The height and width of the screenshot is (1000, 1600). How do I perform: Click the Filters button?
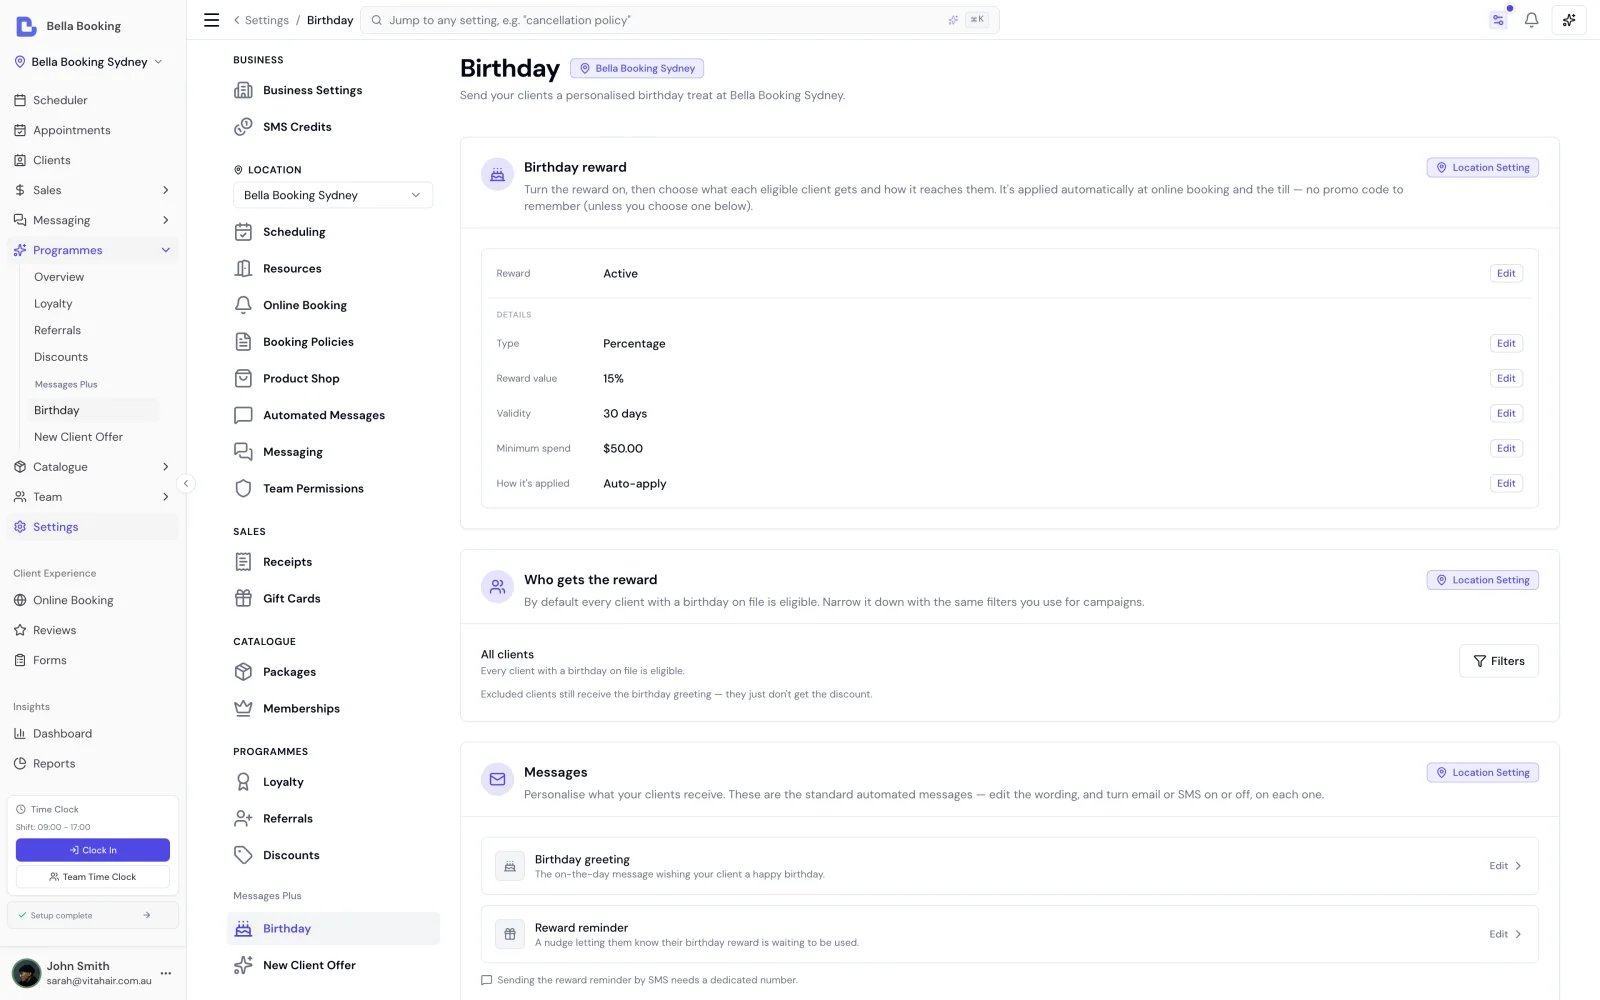[1498, 661]
